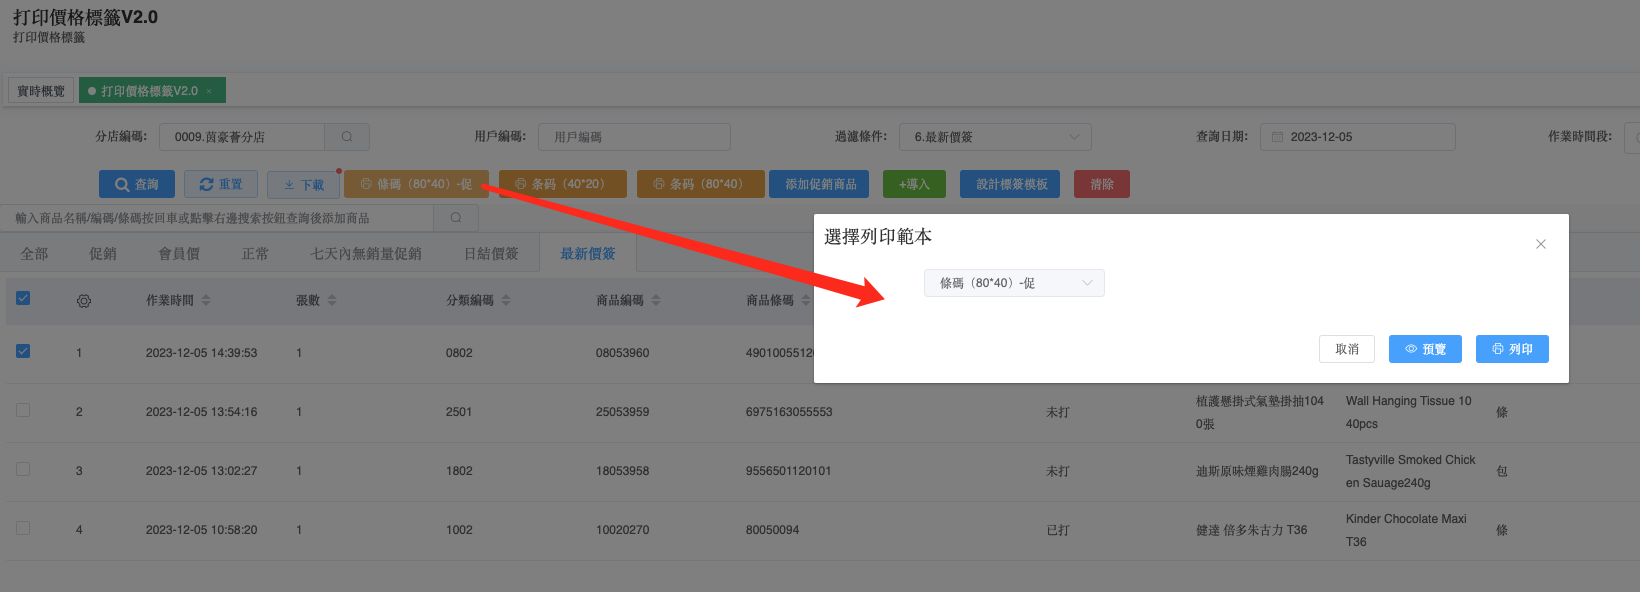Close the tab 打印價格標籤V2.0
This screenshot has height=592, width=1640.
(209, 91)
